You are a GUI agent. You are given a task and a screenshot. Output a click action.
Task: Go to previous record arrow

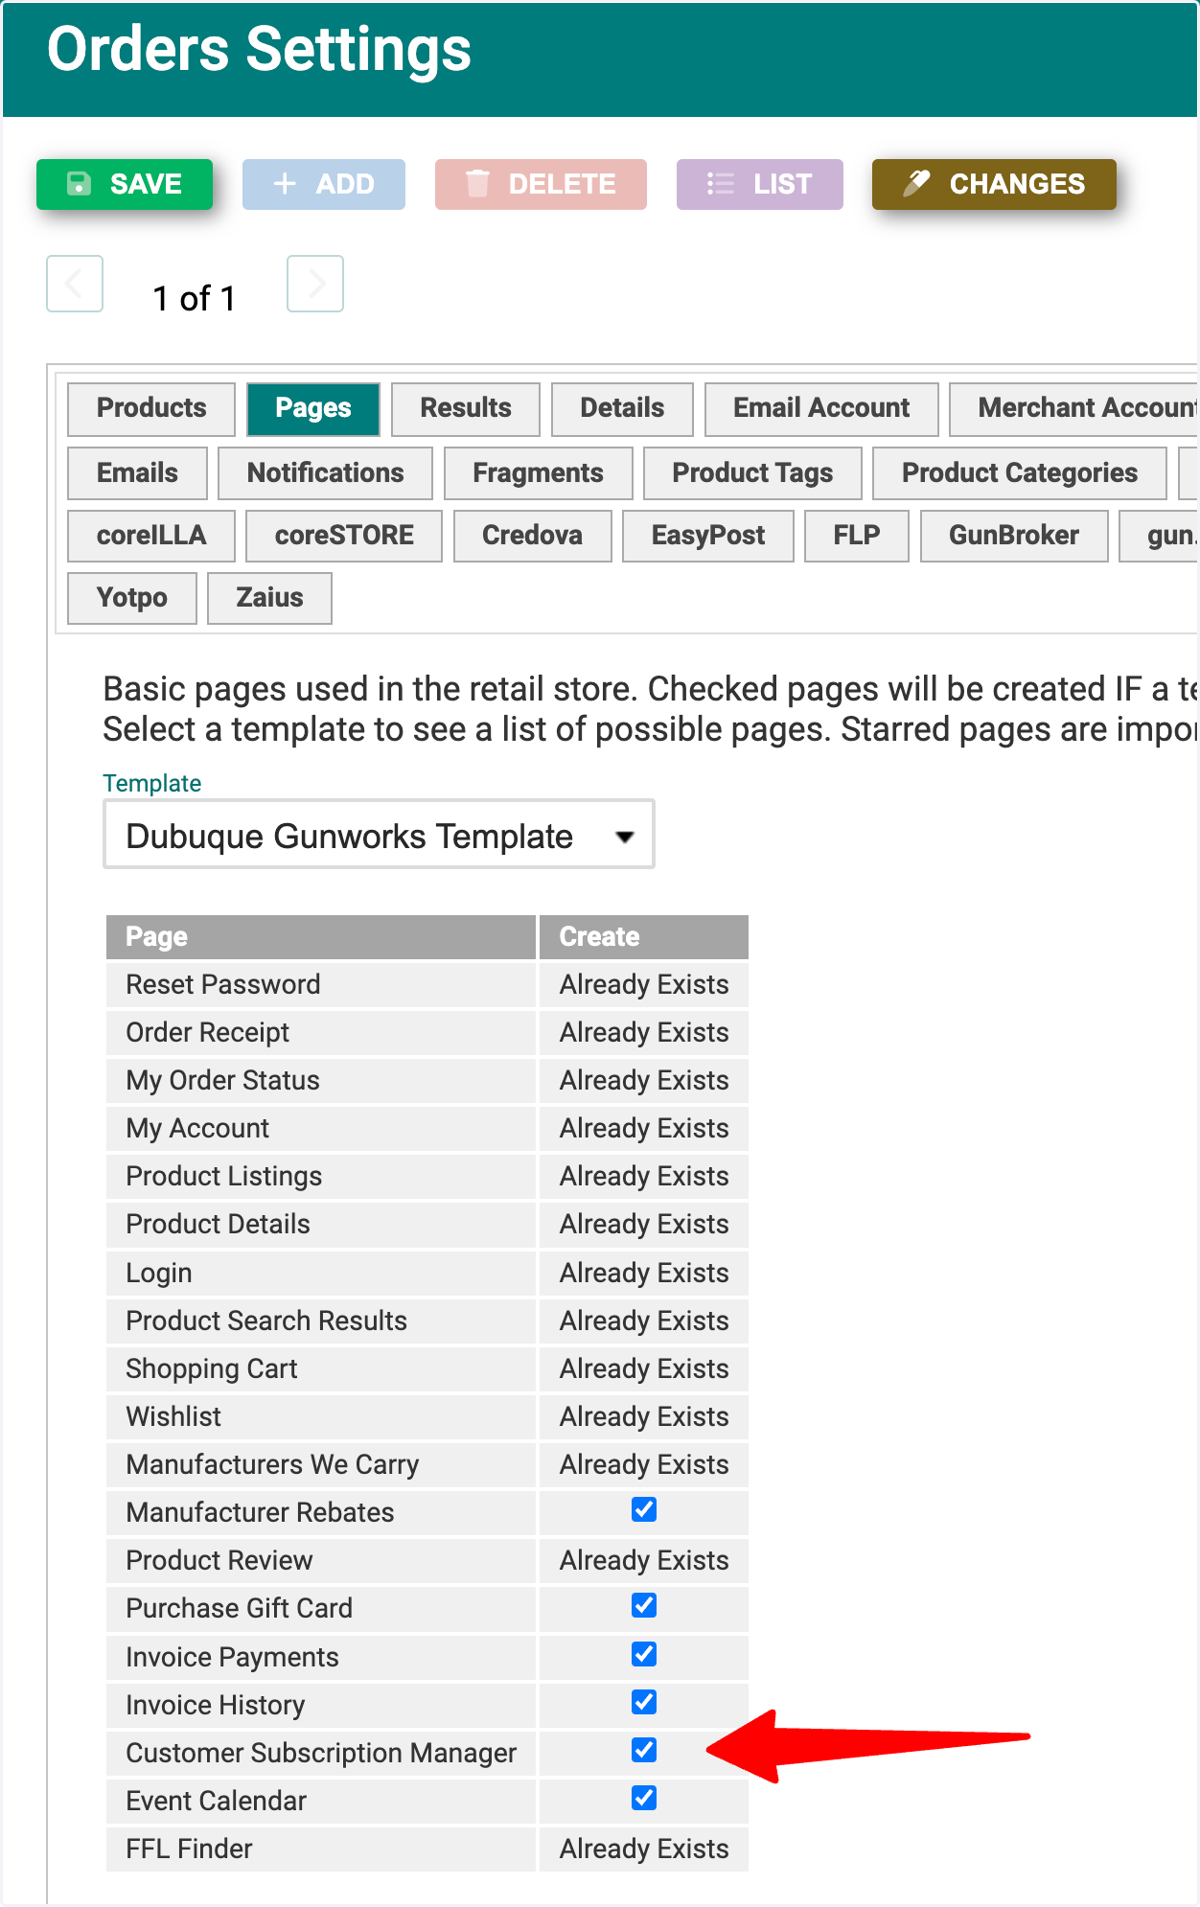[x=75, y=284]
